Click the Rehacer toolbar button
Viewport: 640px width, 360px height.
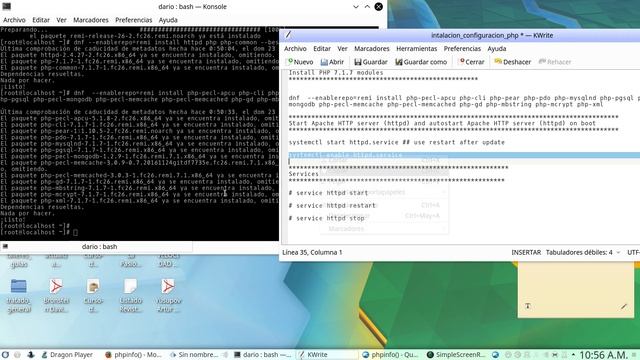coord(555,62)
